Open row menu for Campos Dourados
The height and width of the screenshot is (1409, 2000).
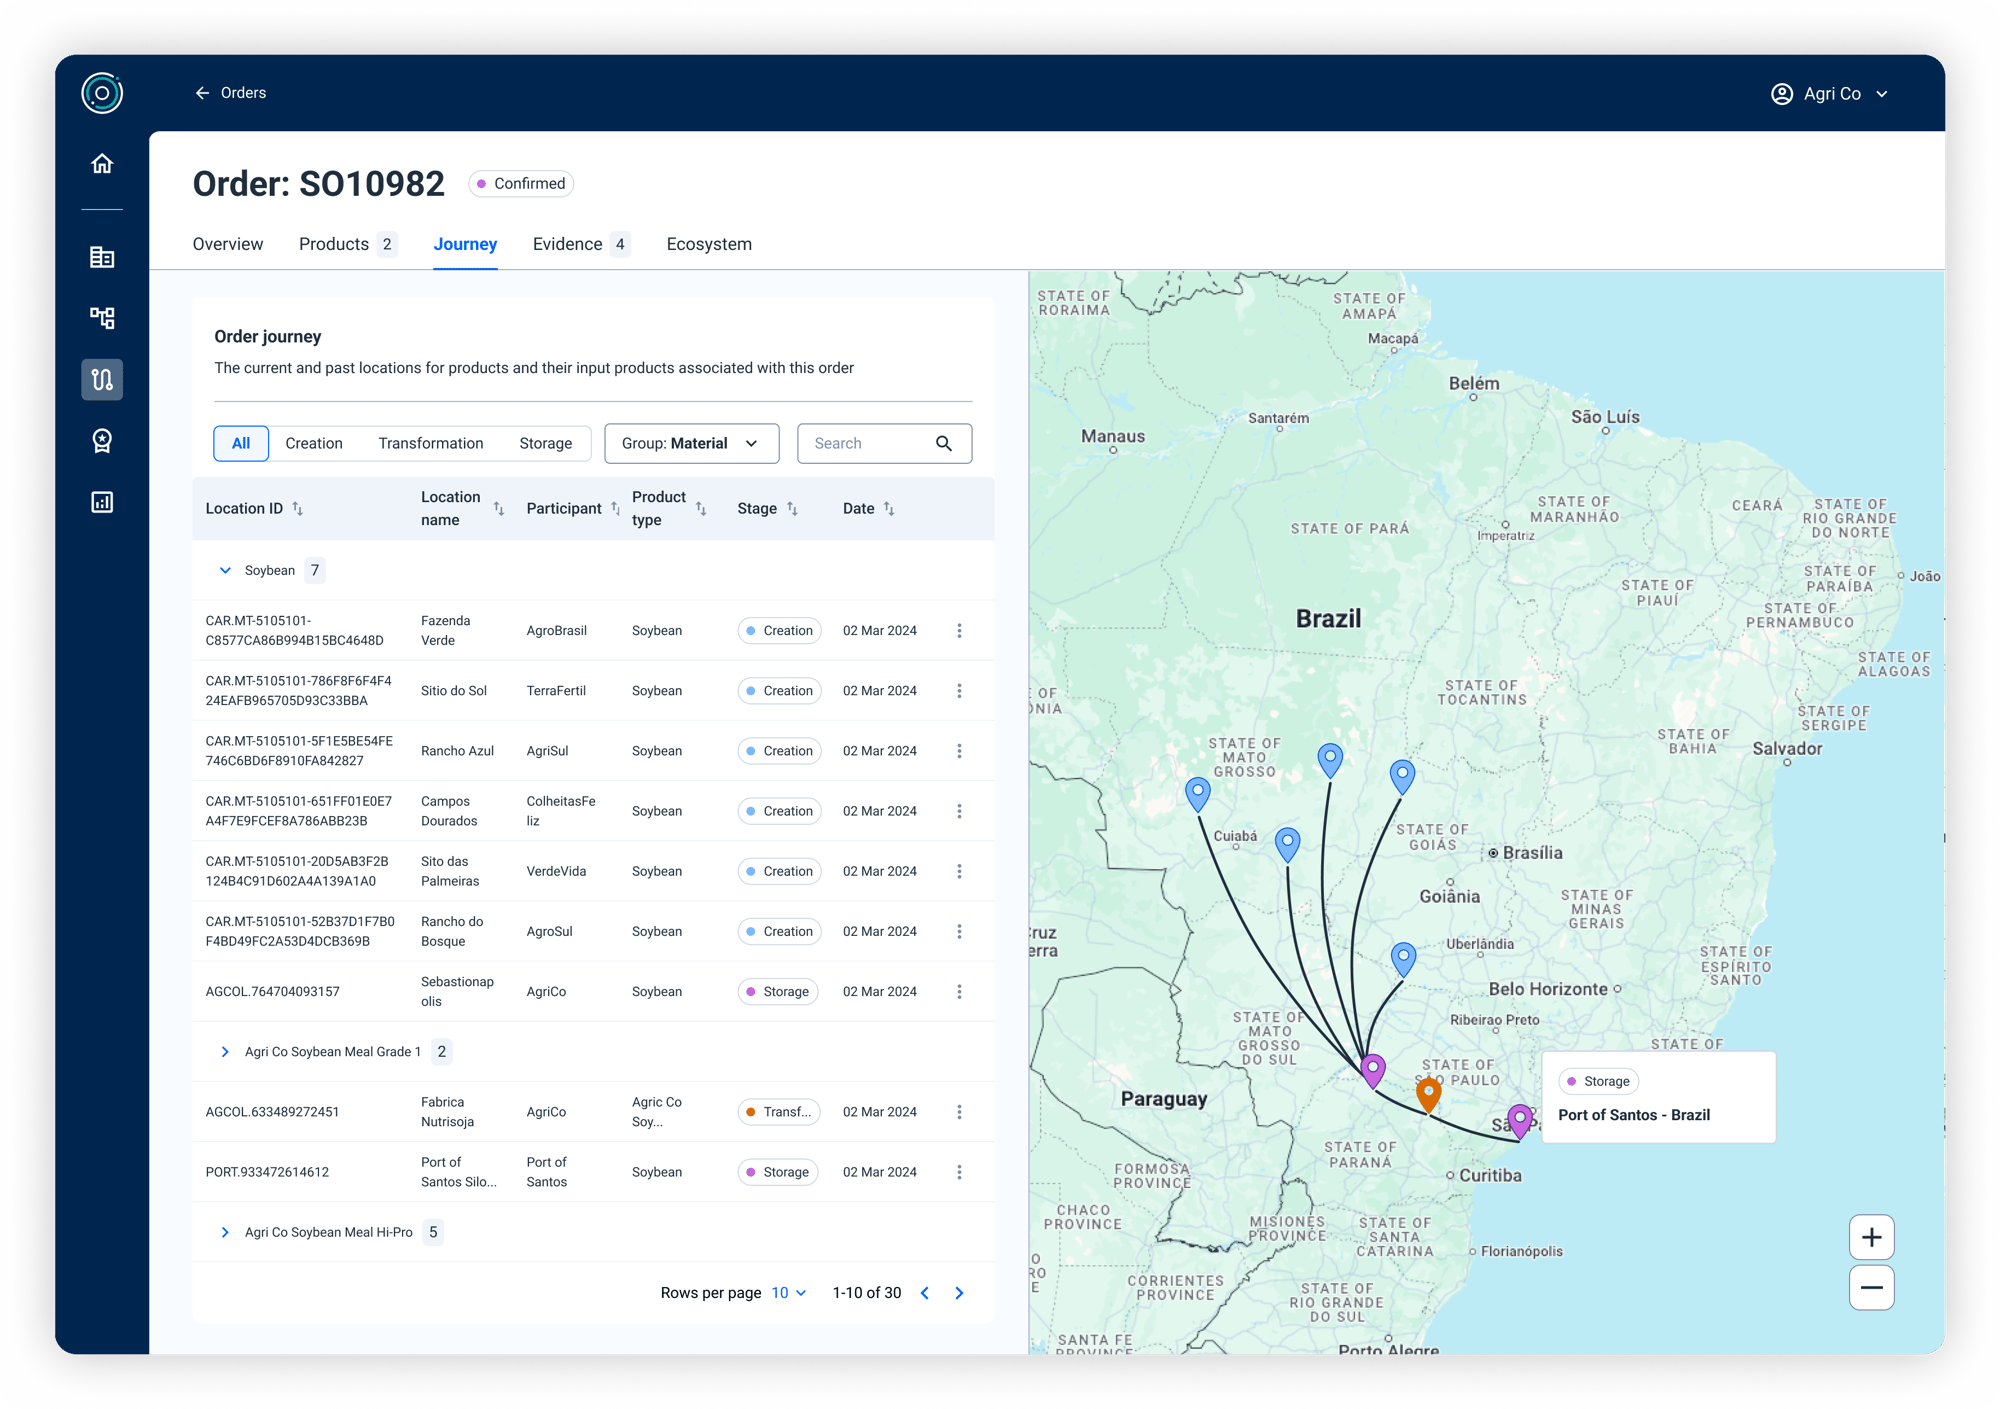959,811
